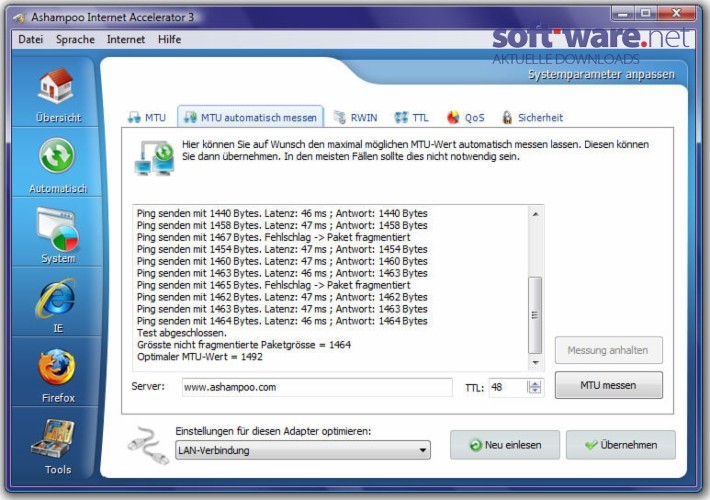710x500 pixels.
Task: Expand the LAN-Verbindung adapter dropdown
Action: coord(303,451)
